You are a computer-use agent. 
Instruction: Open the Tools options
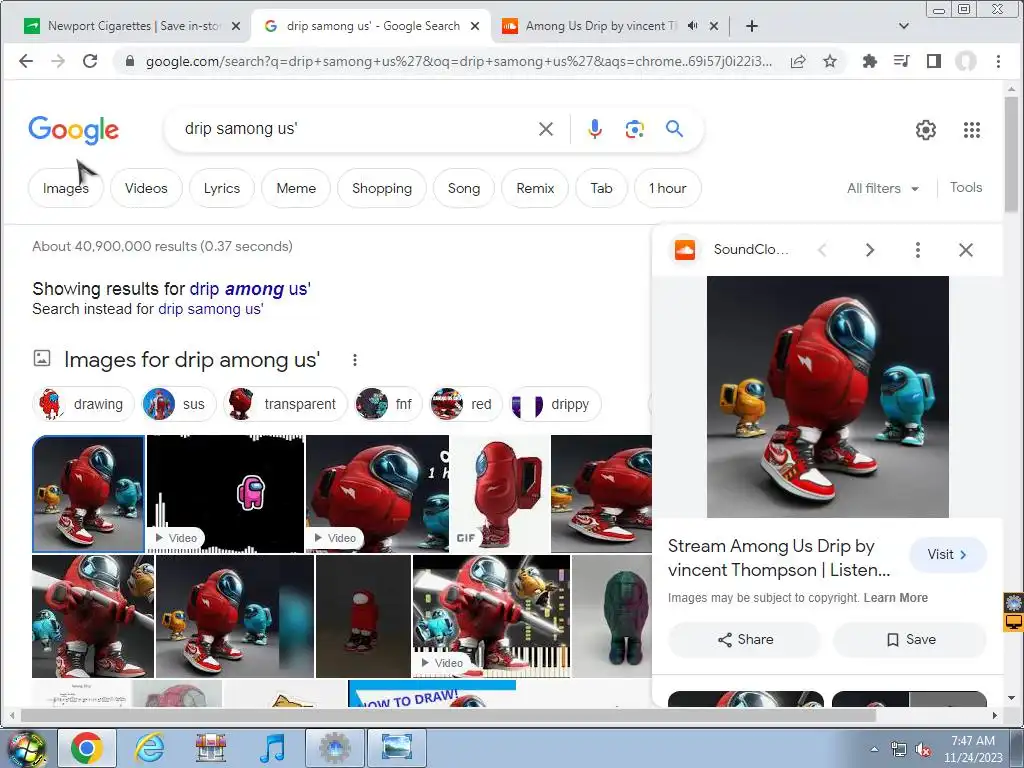(965, 187)
